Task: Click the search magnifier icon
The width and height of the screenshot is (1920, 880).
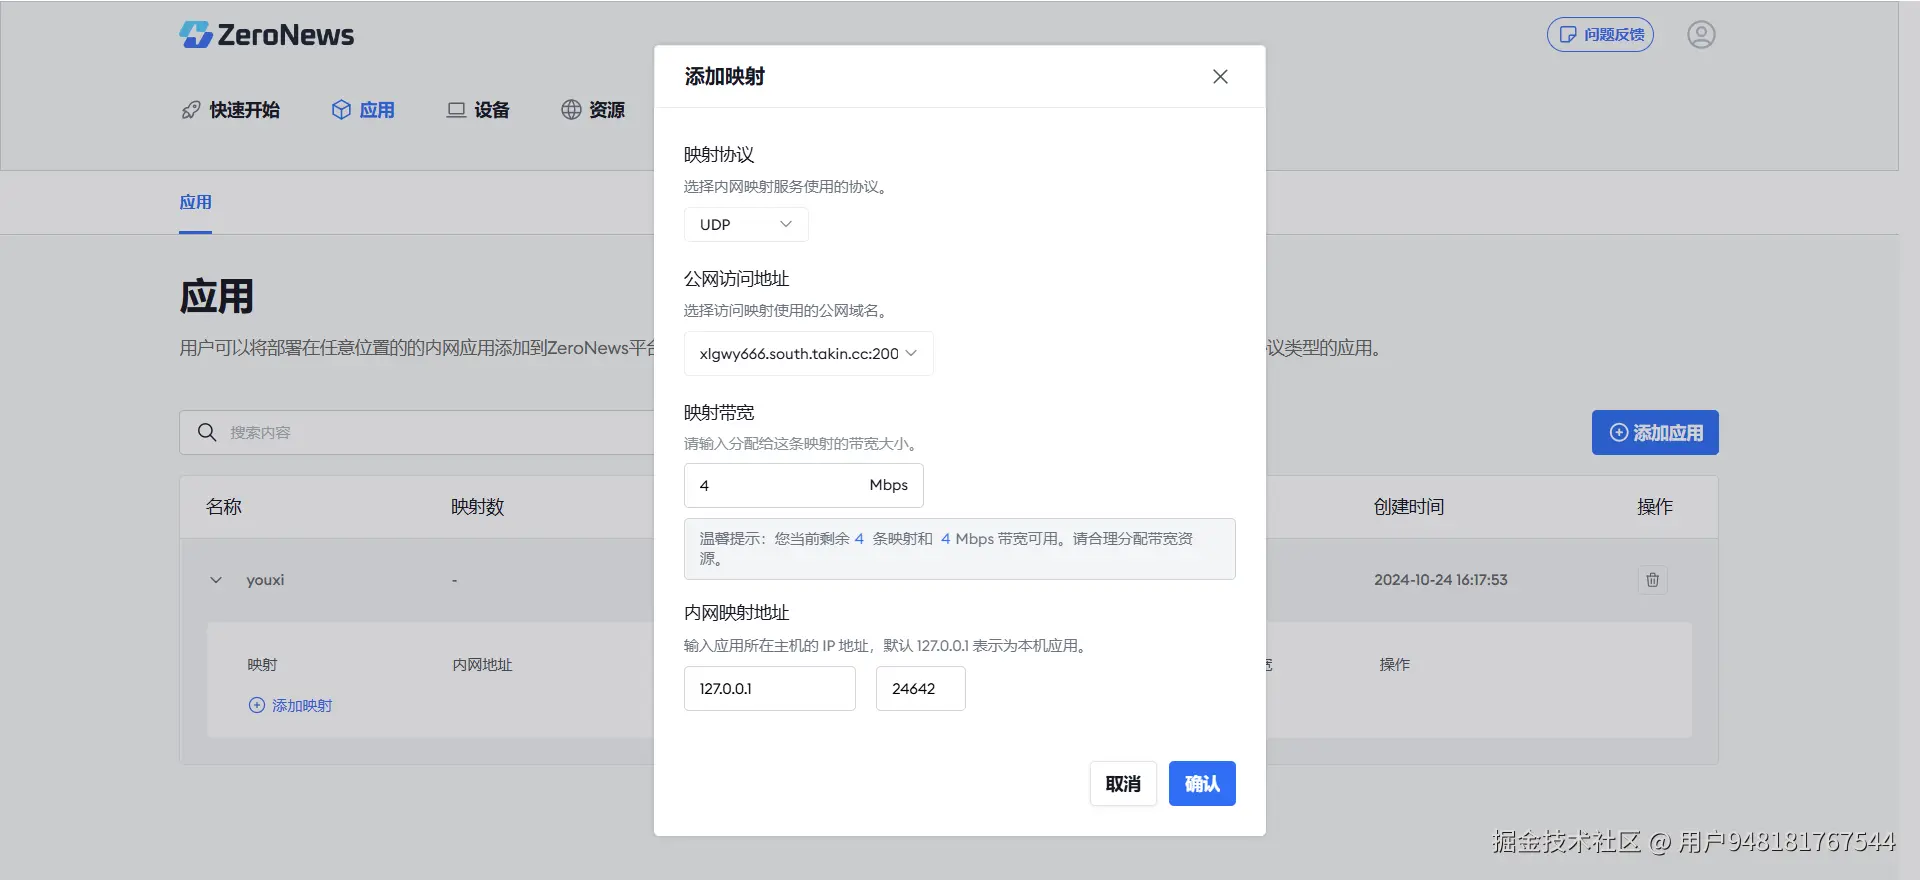Action: tap(207, 432)
